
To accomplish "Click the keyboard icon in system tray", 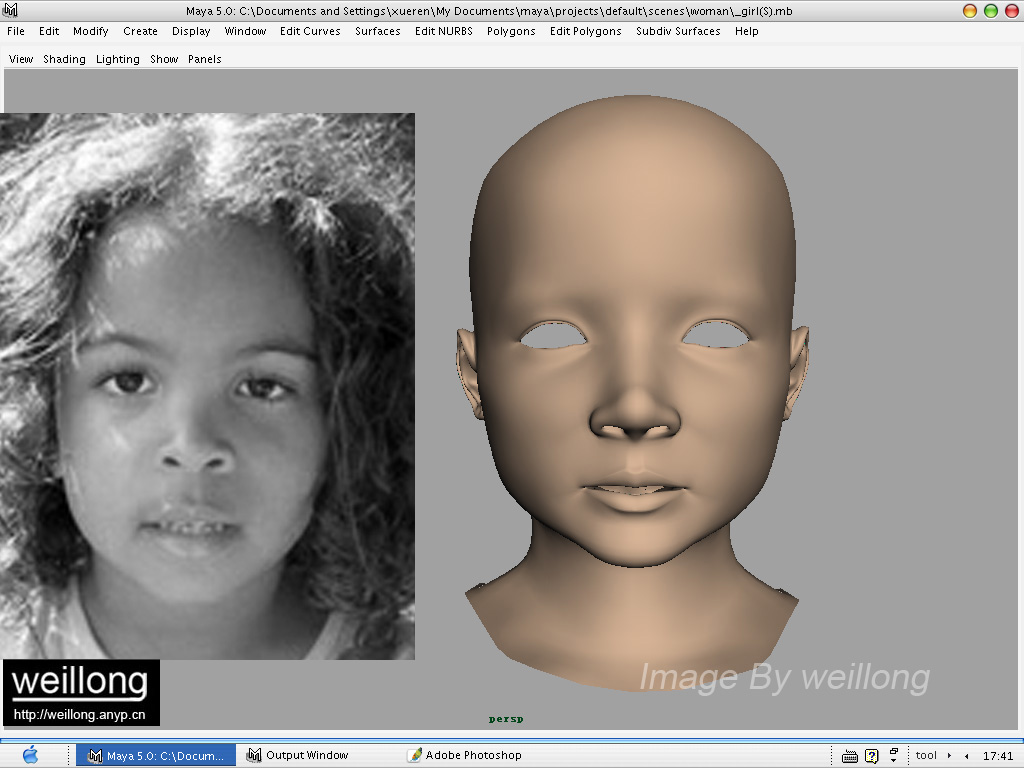I will 850,756.
